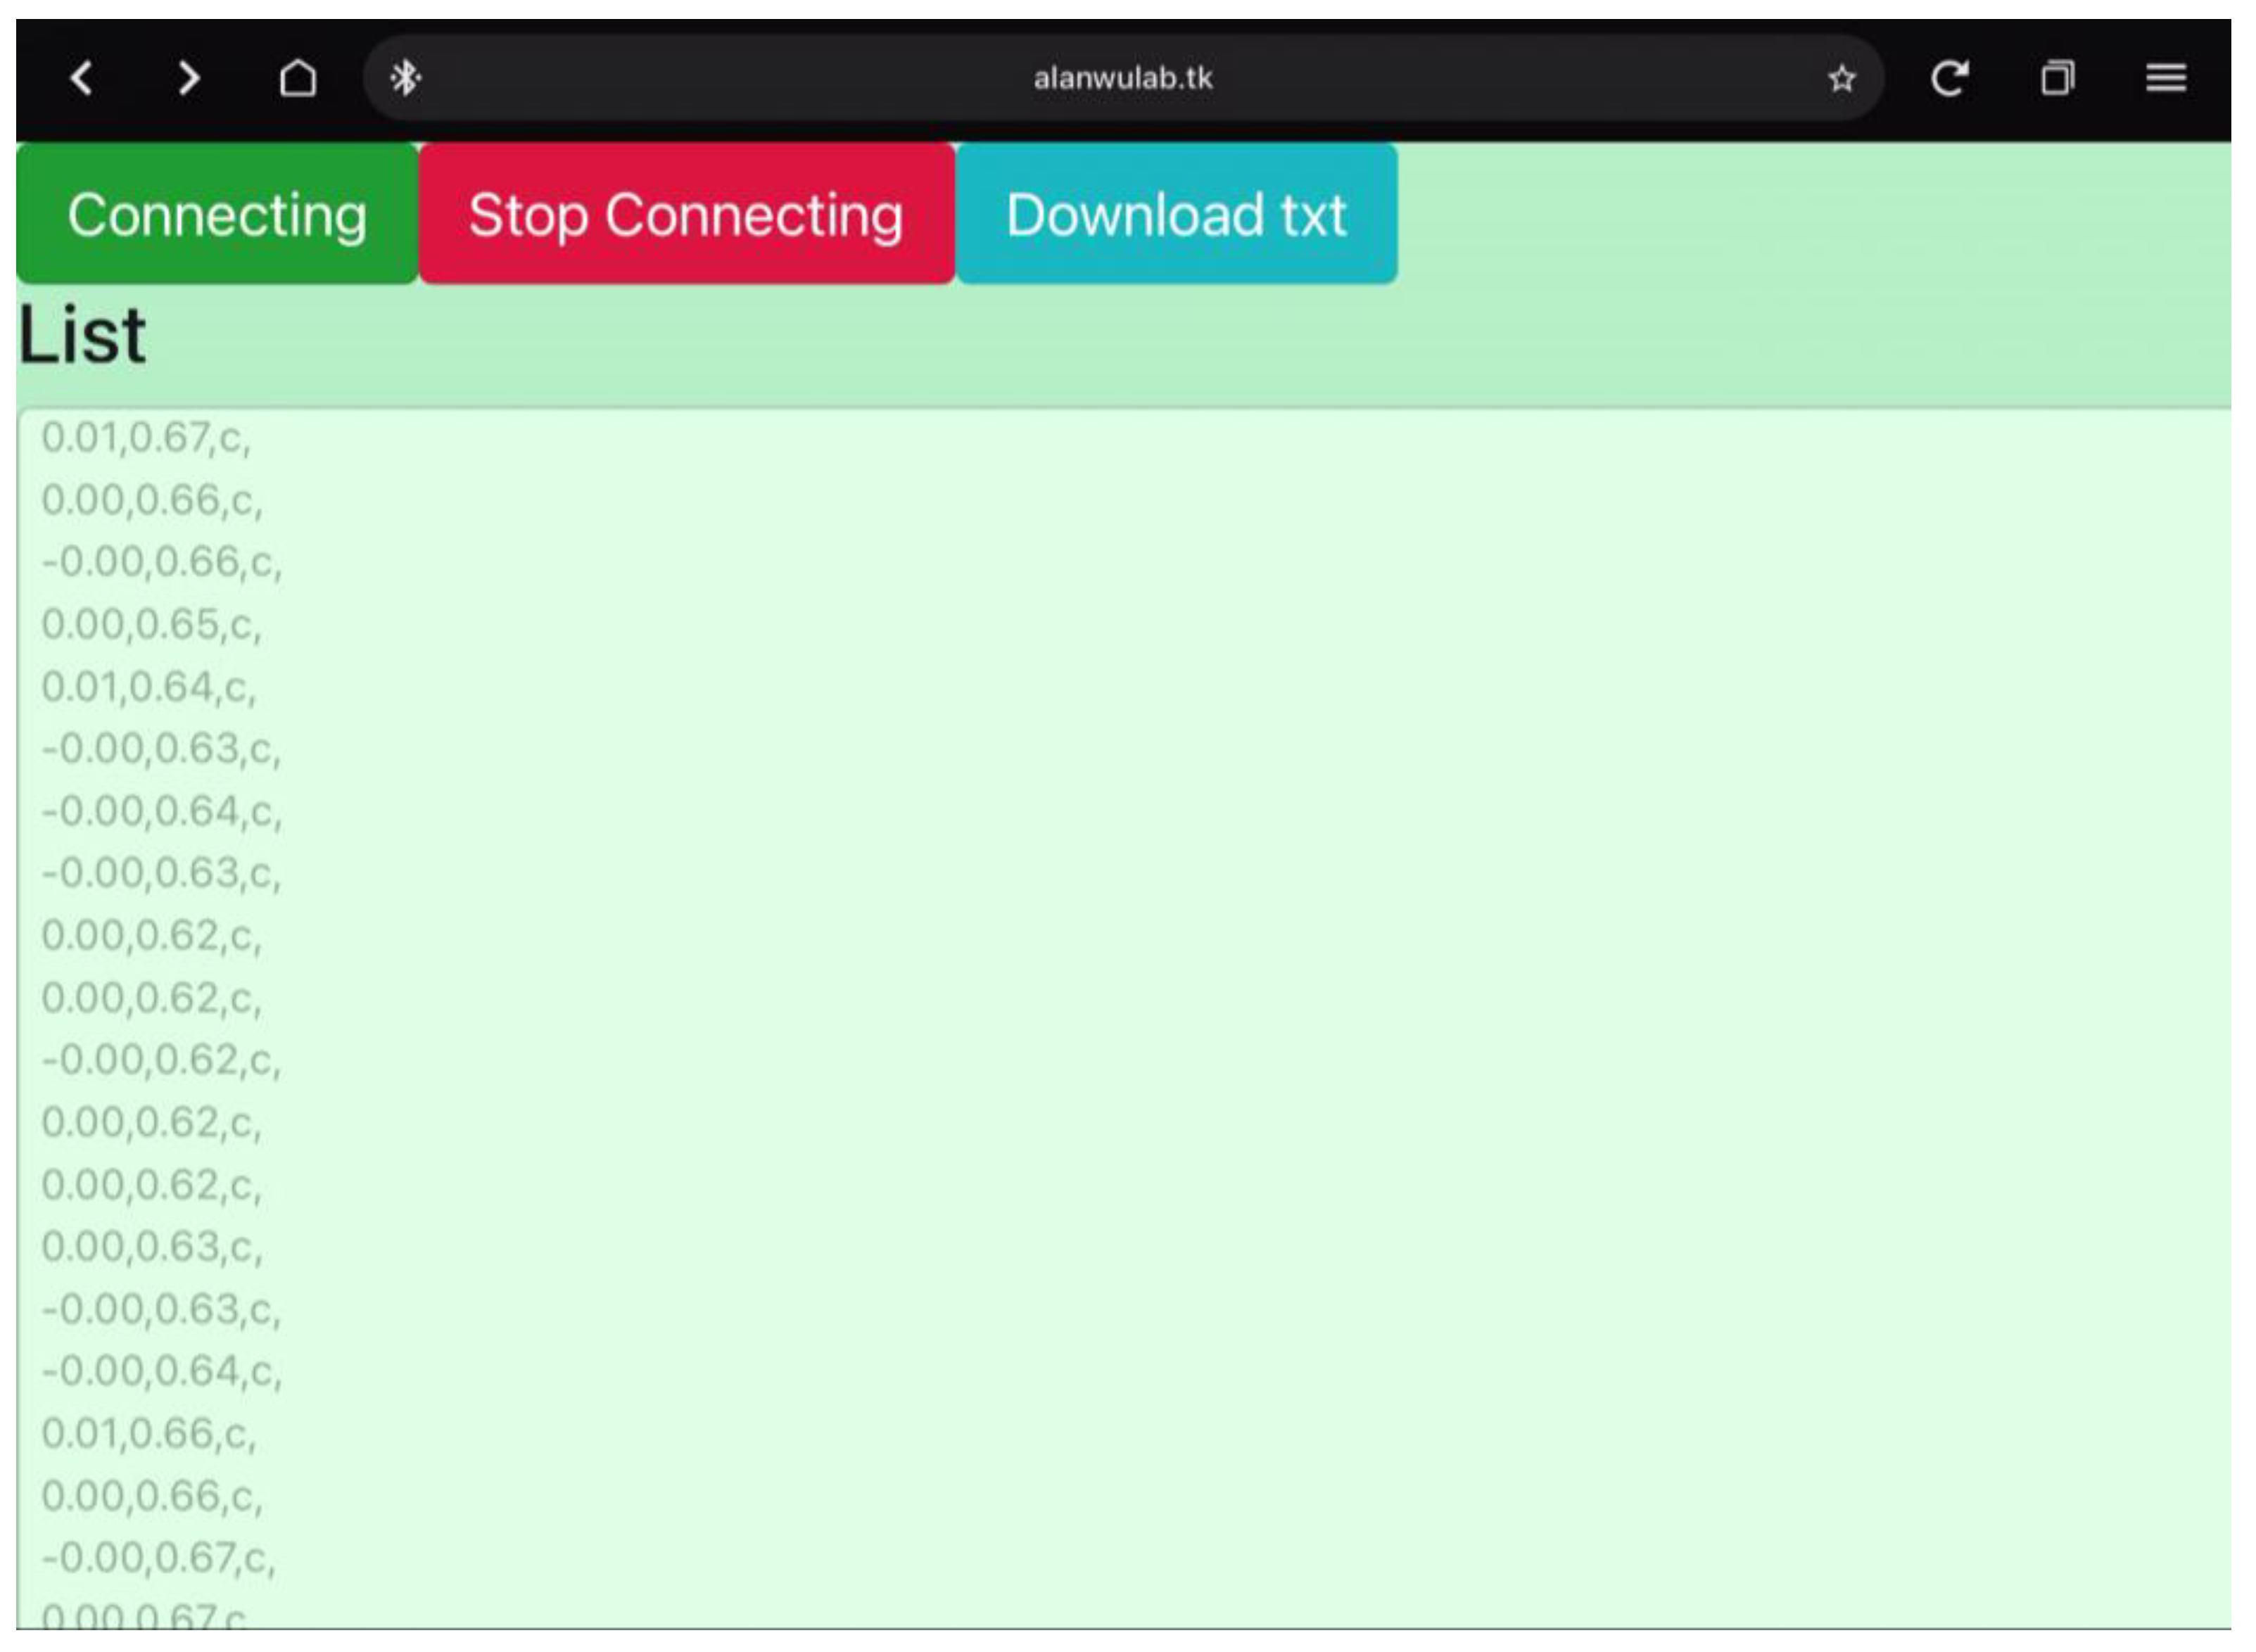The width and height of the screenshot is (2256, 1652).
Task: Click the partially visible bottom data line
Action: [143, 1616]
